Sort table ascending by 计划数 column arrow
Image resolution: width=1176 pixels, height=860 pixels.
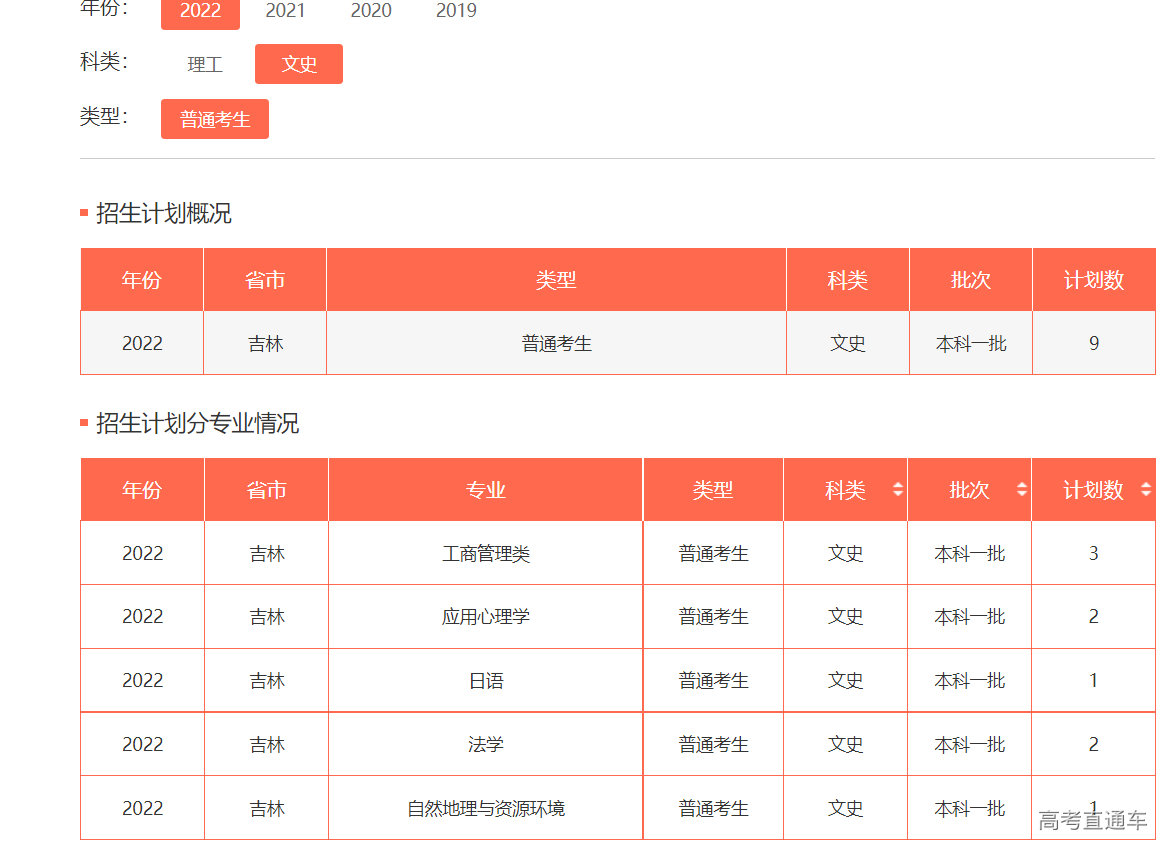click(x=1146, y=485)
